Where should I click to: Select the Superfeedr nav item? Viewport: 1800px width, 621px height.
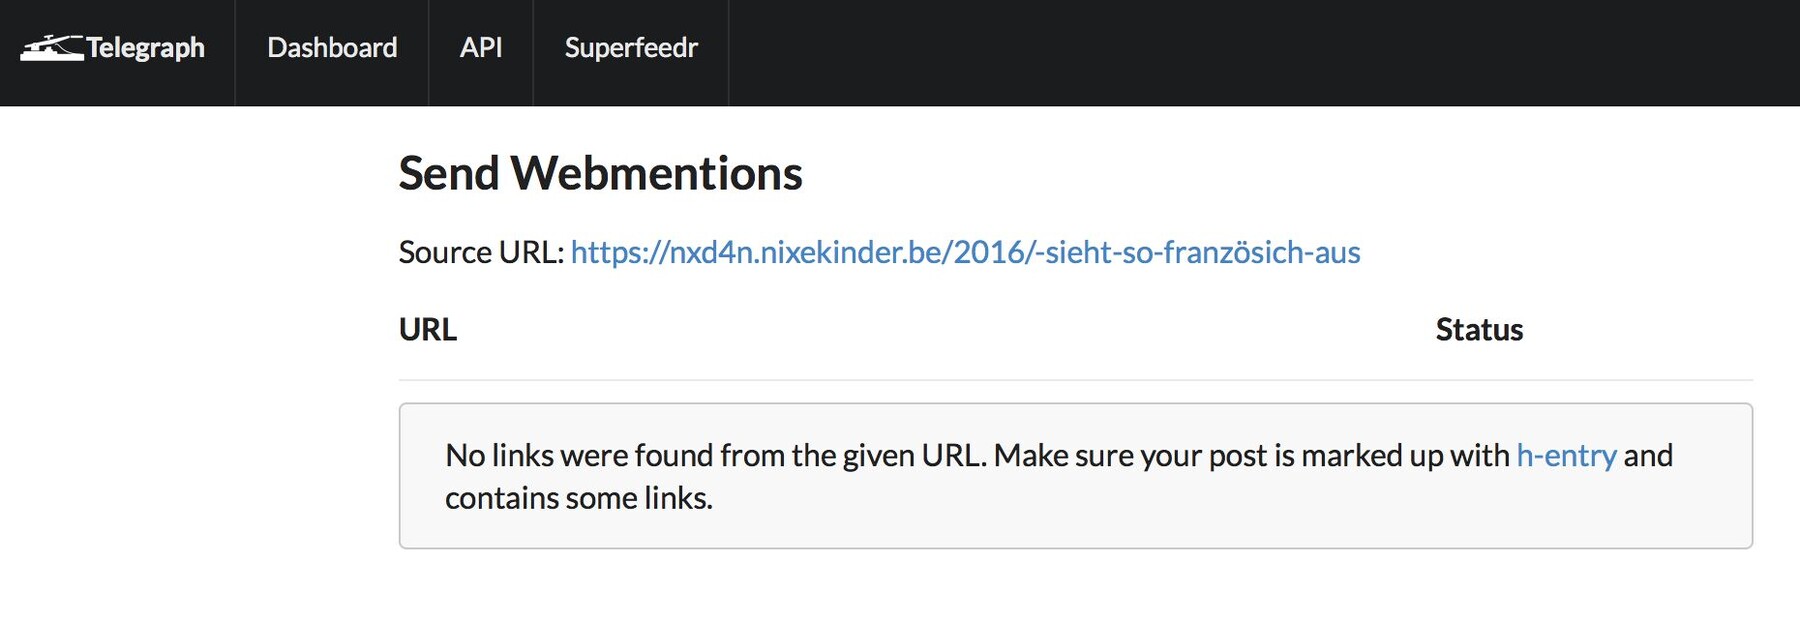point(631,48)
